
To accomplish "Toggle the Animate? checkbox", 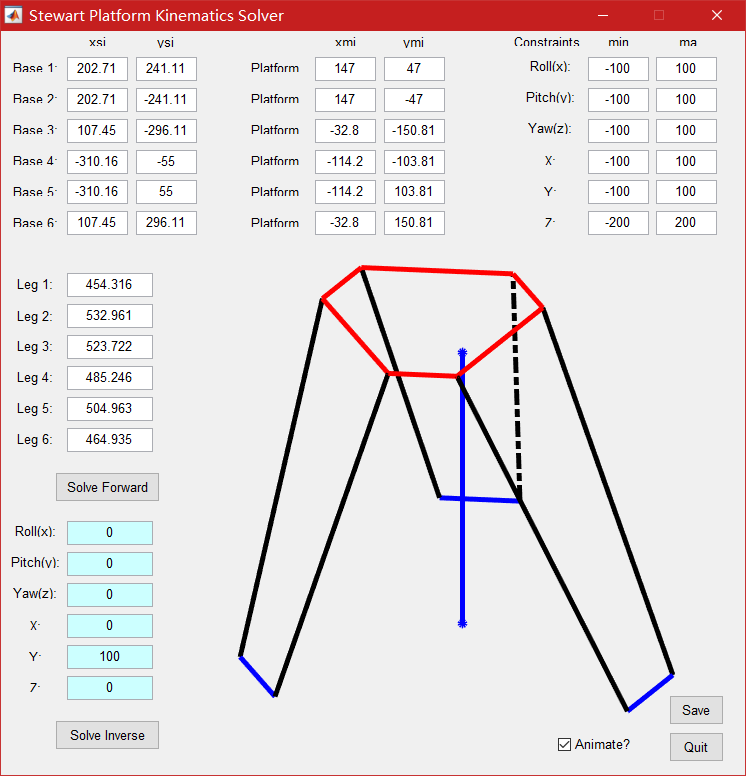I will click(566, 745).
